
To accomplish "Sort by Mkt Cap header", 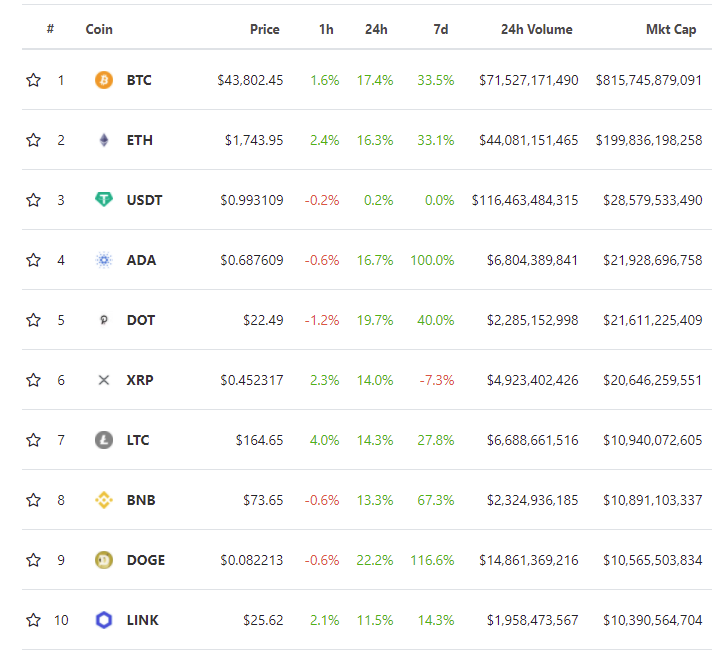I will 671,30.
